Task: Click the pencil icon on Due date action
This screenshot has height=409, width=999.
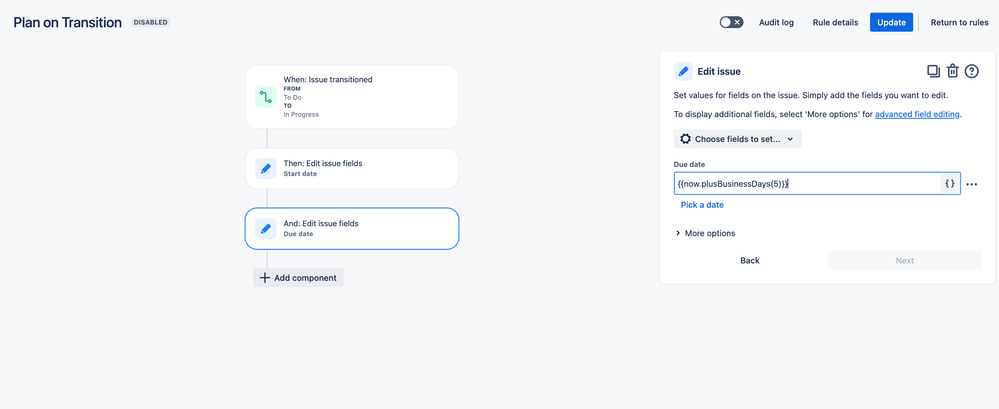Action: (x=266, y=228)
